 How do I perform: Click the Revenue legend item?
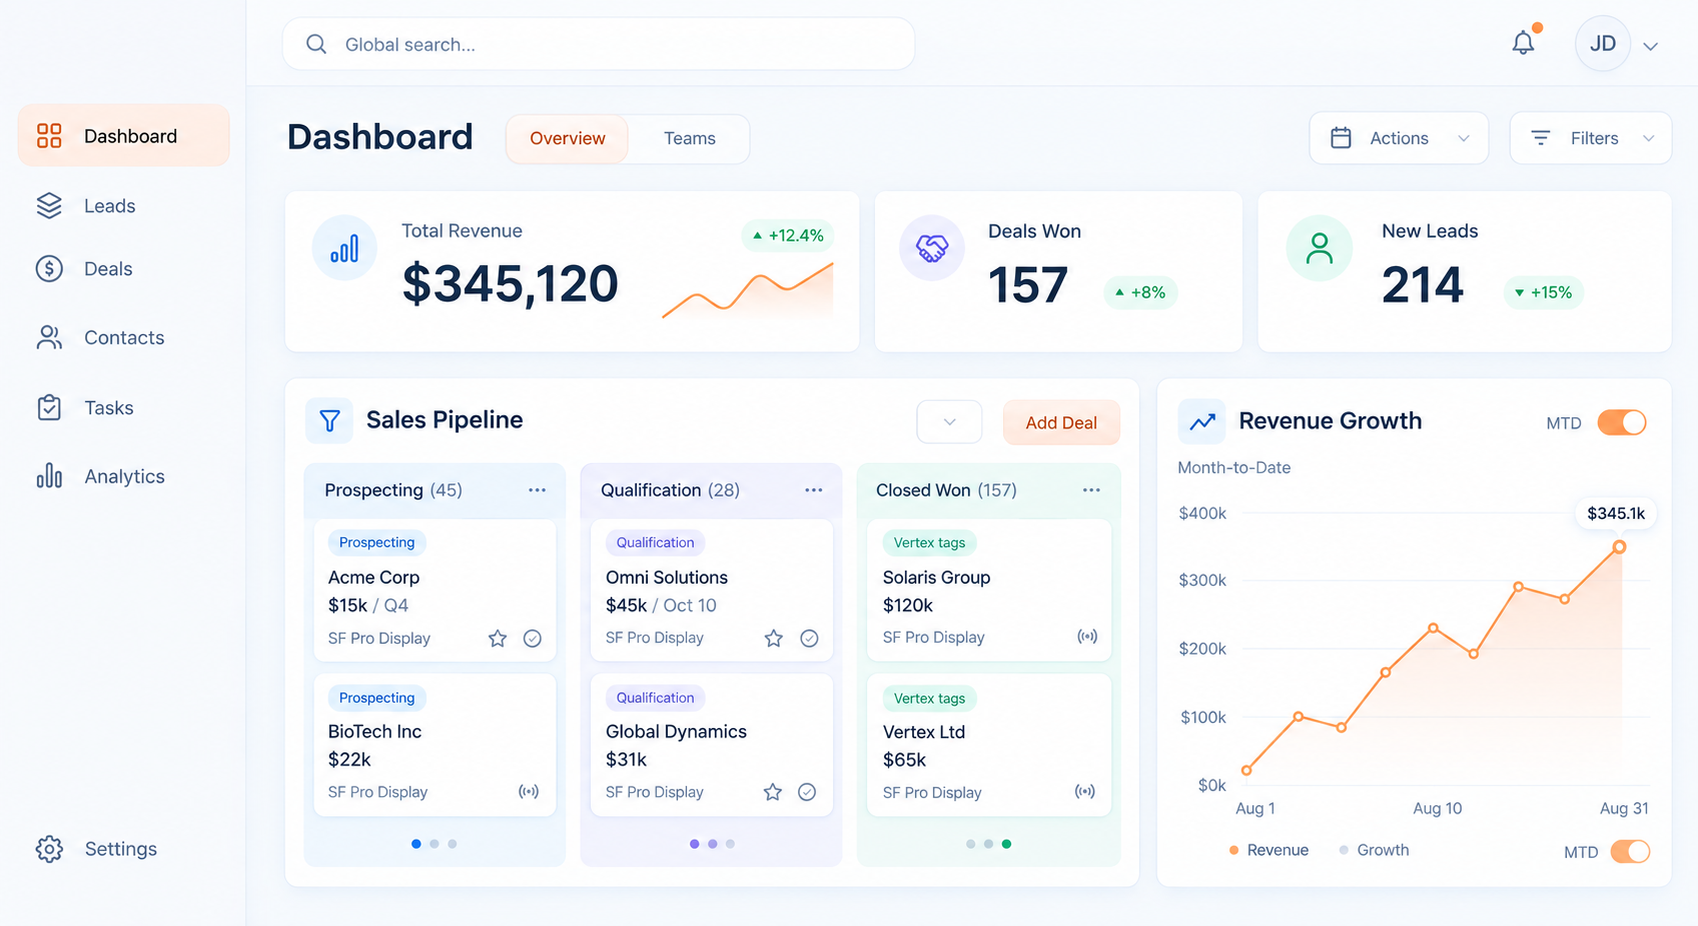coord(1268,850)
